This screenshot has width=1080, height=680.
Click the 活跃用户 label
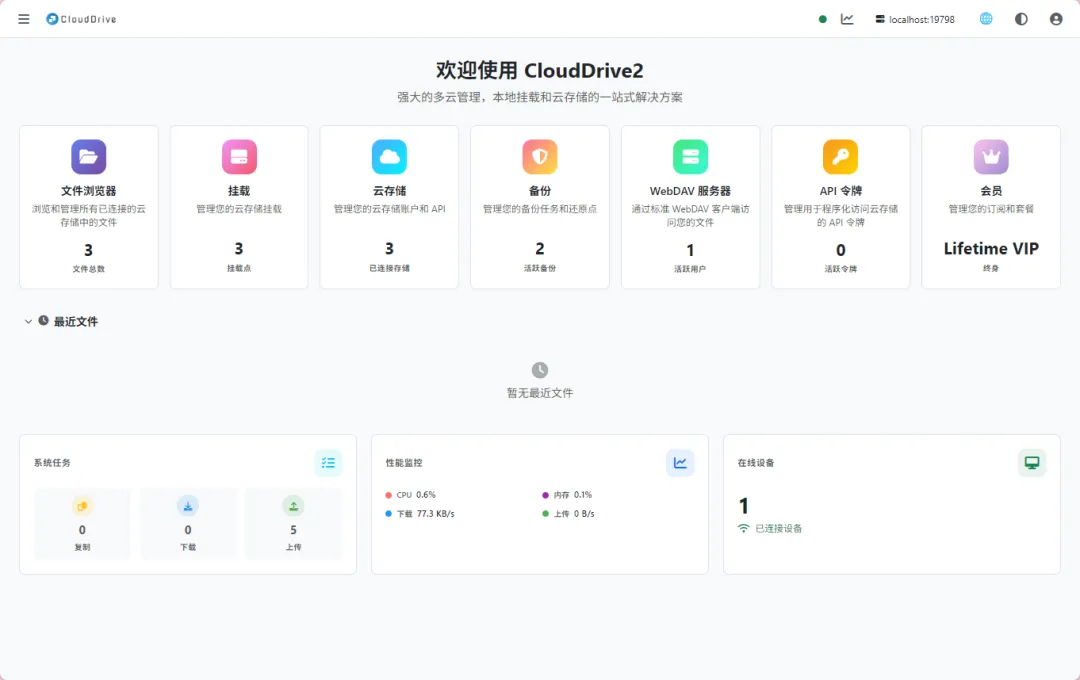[x=690, y=269]
